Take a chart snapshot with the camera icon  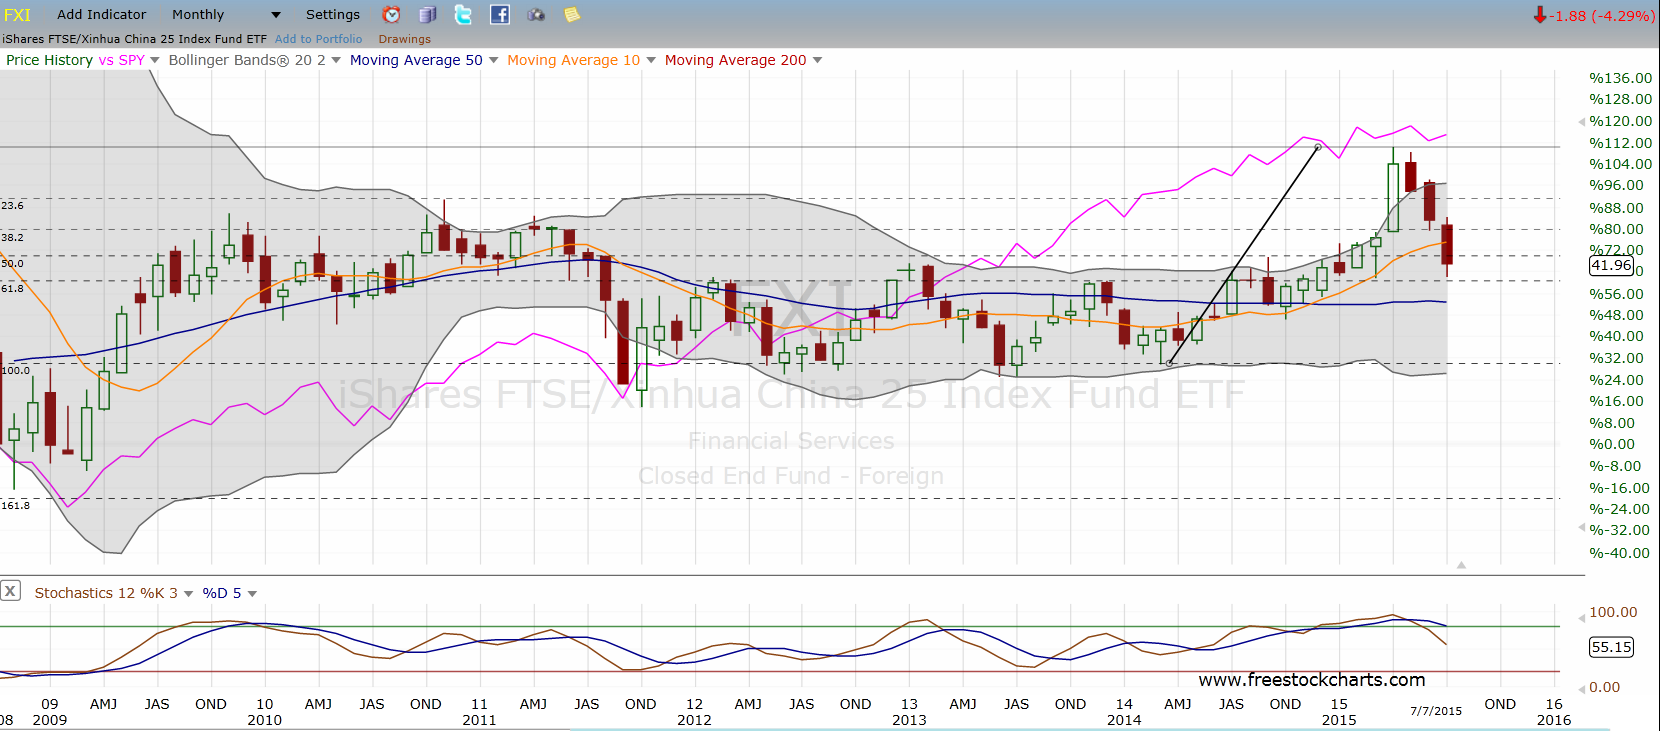tap(536, 15)
